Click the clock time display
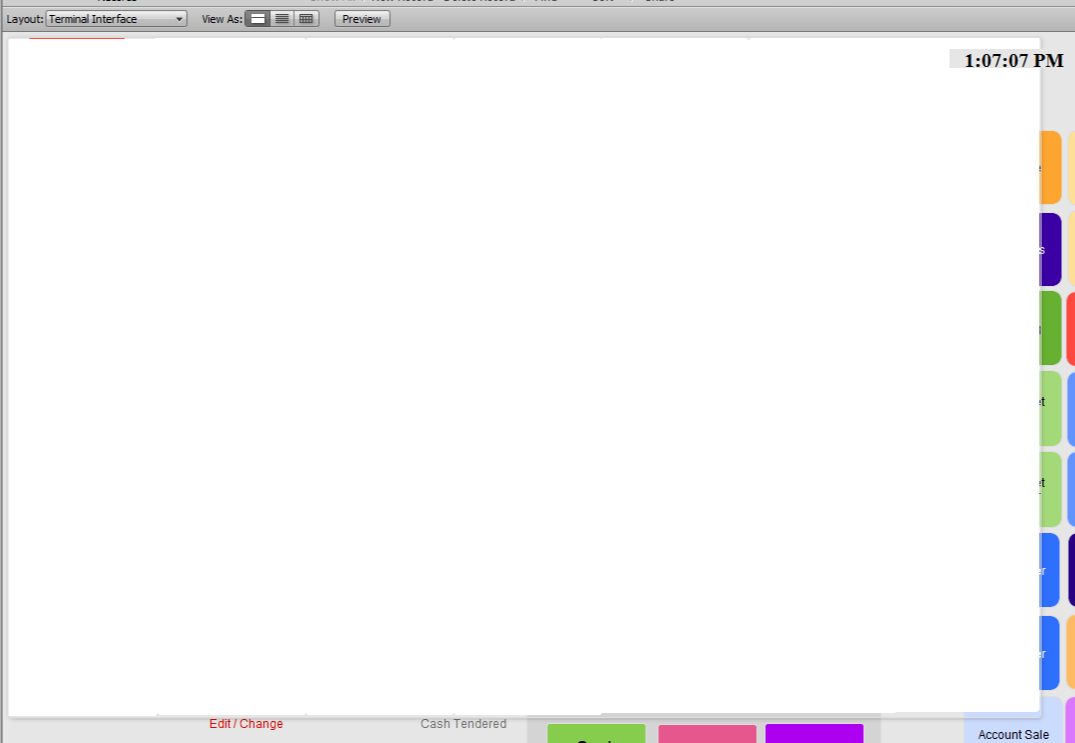The width and height of the screenshot is (1075, 743). (1013, 61)
